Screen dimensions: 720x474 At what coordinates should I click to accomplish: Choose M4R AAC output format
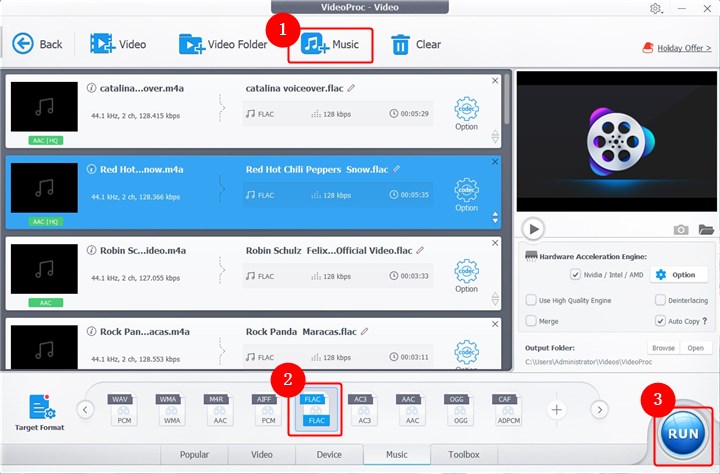220,409
